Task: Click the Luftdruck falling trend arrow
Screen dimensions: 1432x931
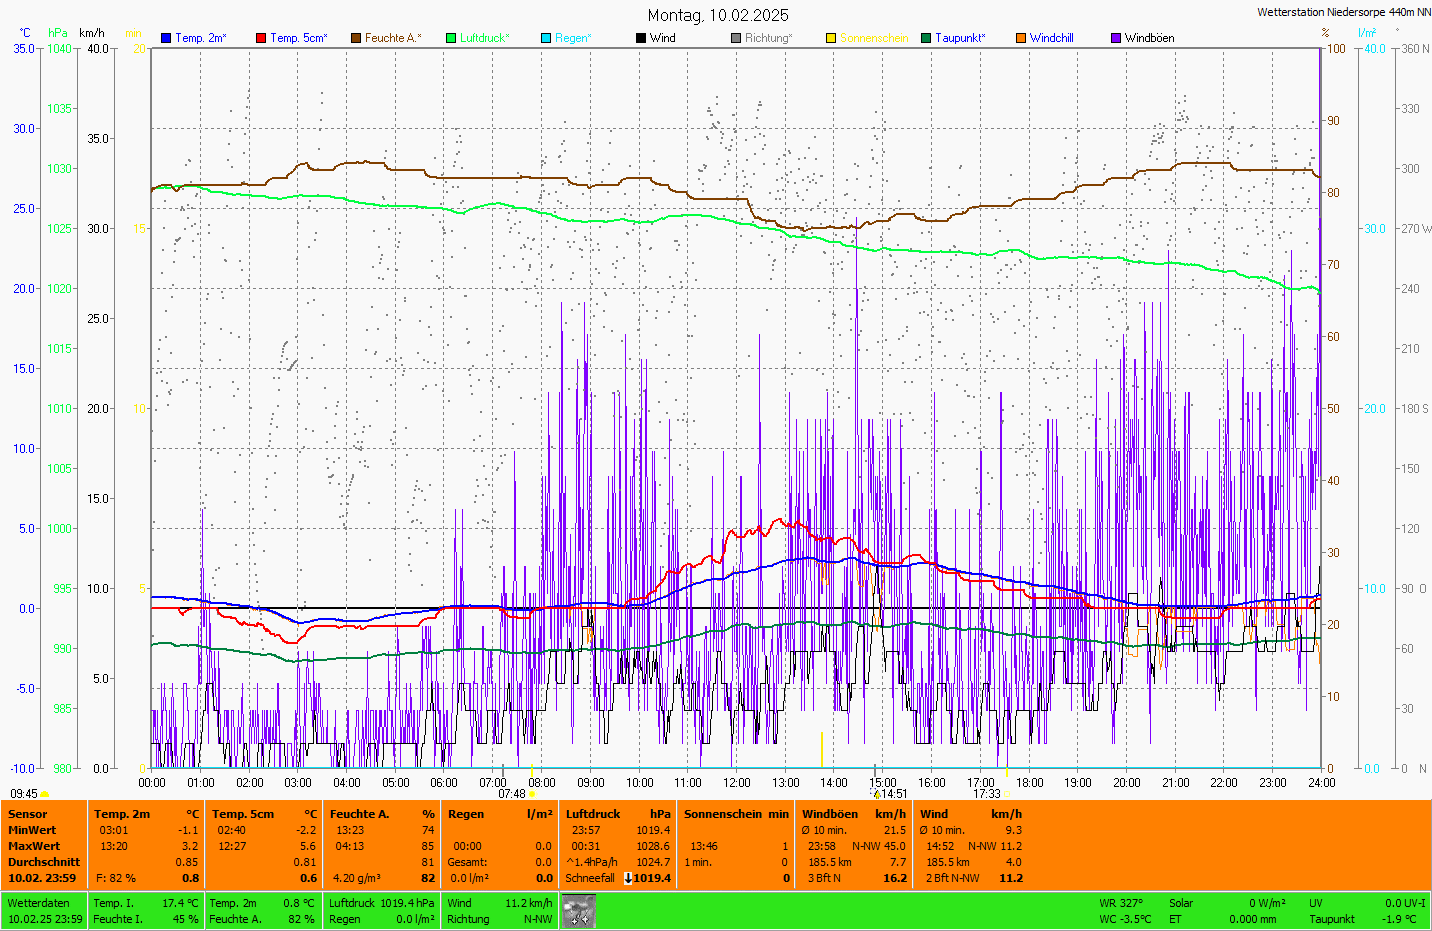Action: click(x=628, y=878)
